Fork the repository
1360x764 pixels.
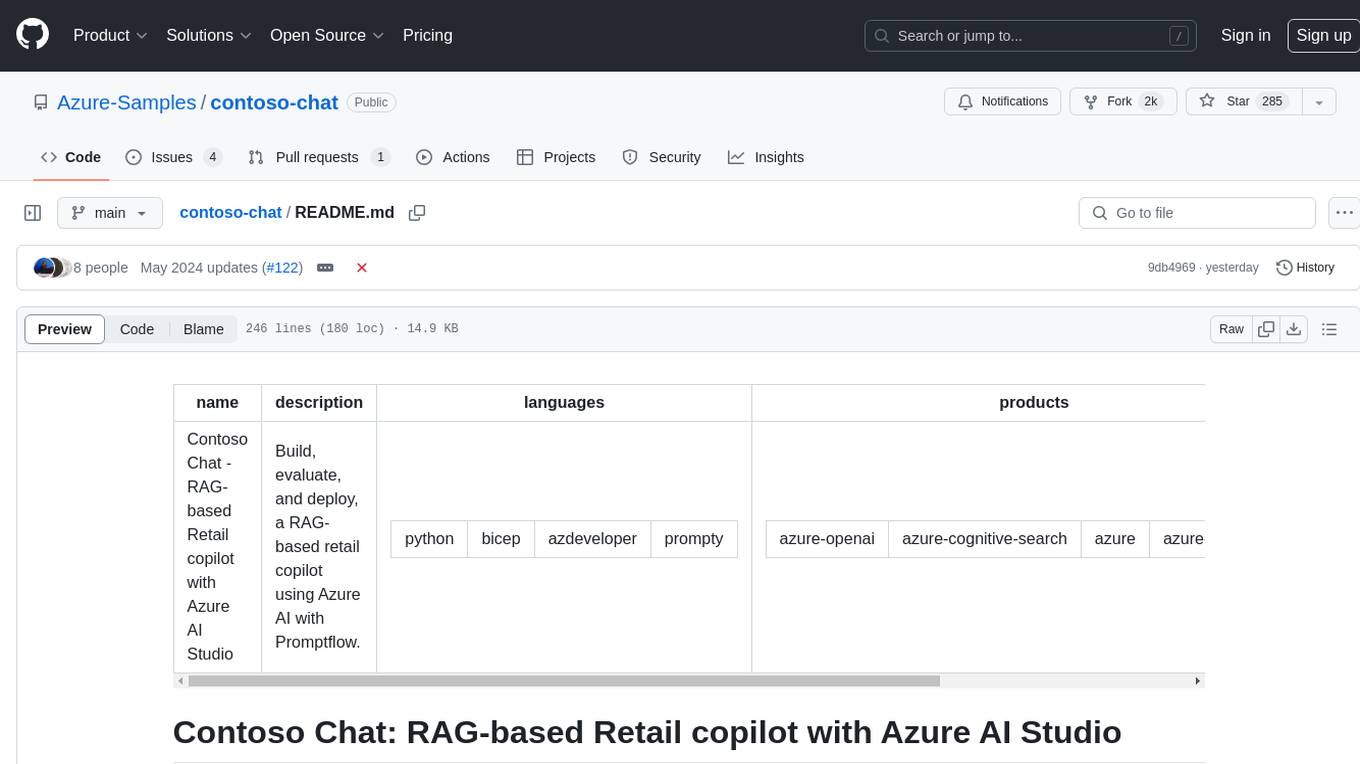click(1123, 101)
